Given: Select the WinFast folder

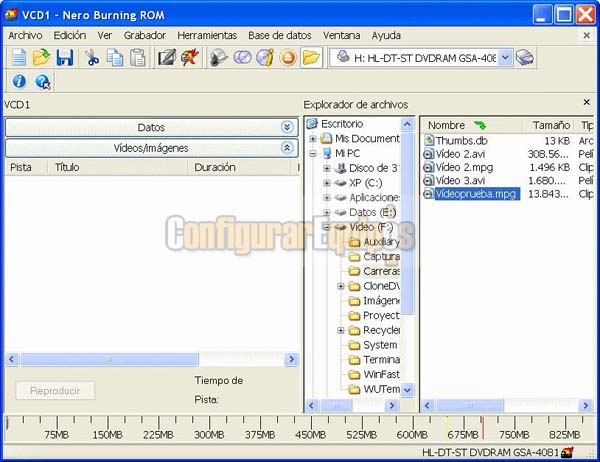Looking at the screenshot, I should (x=381, y=374).
